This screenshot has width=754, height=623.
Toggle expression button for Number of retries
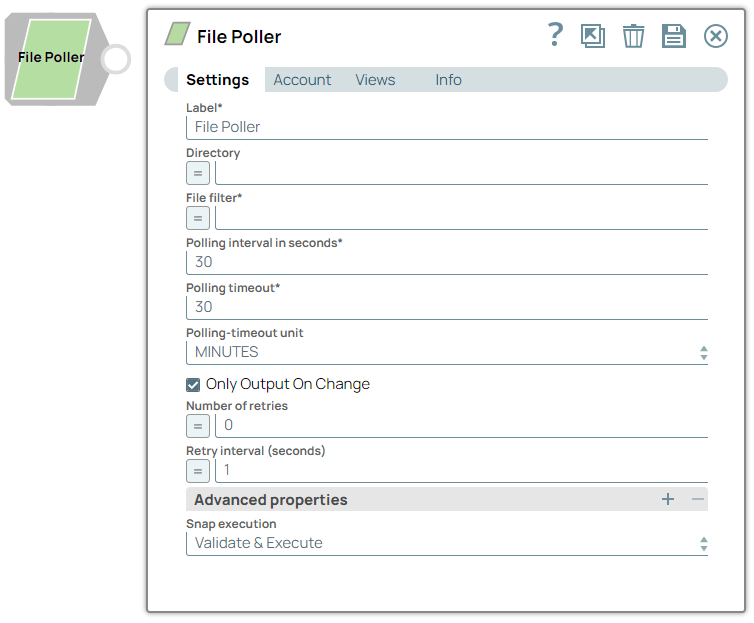[x=198, y=425]
